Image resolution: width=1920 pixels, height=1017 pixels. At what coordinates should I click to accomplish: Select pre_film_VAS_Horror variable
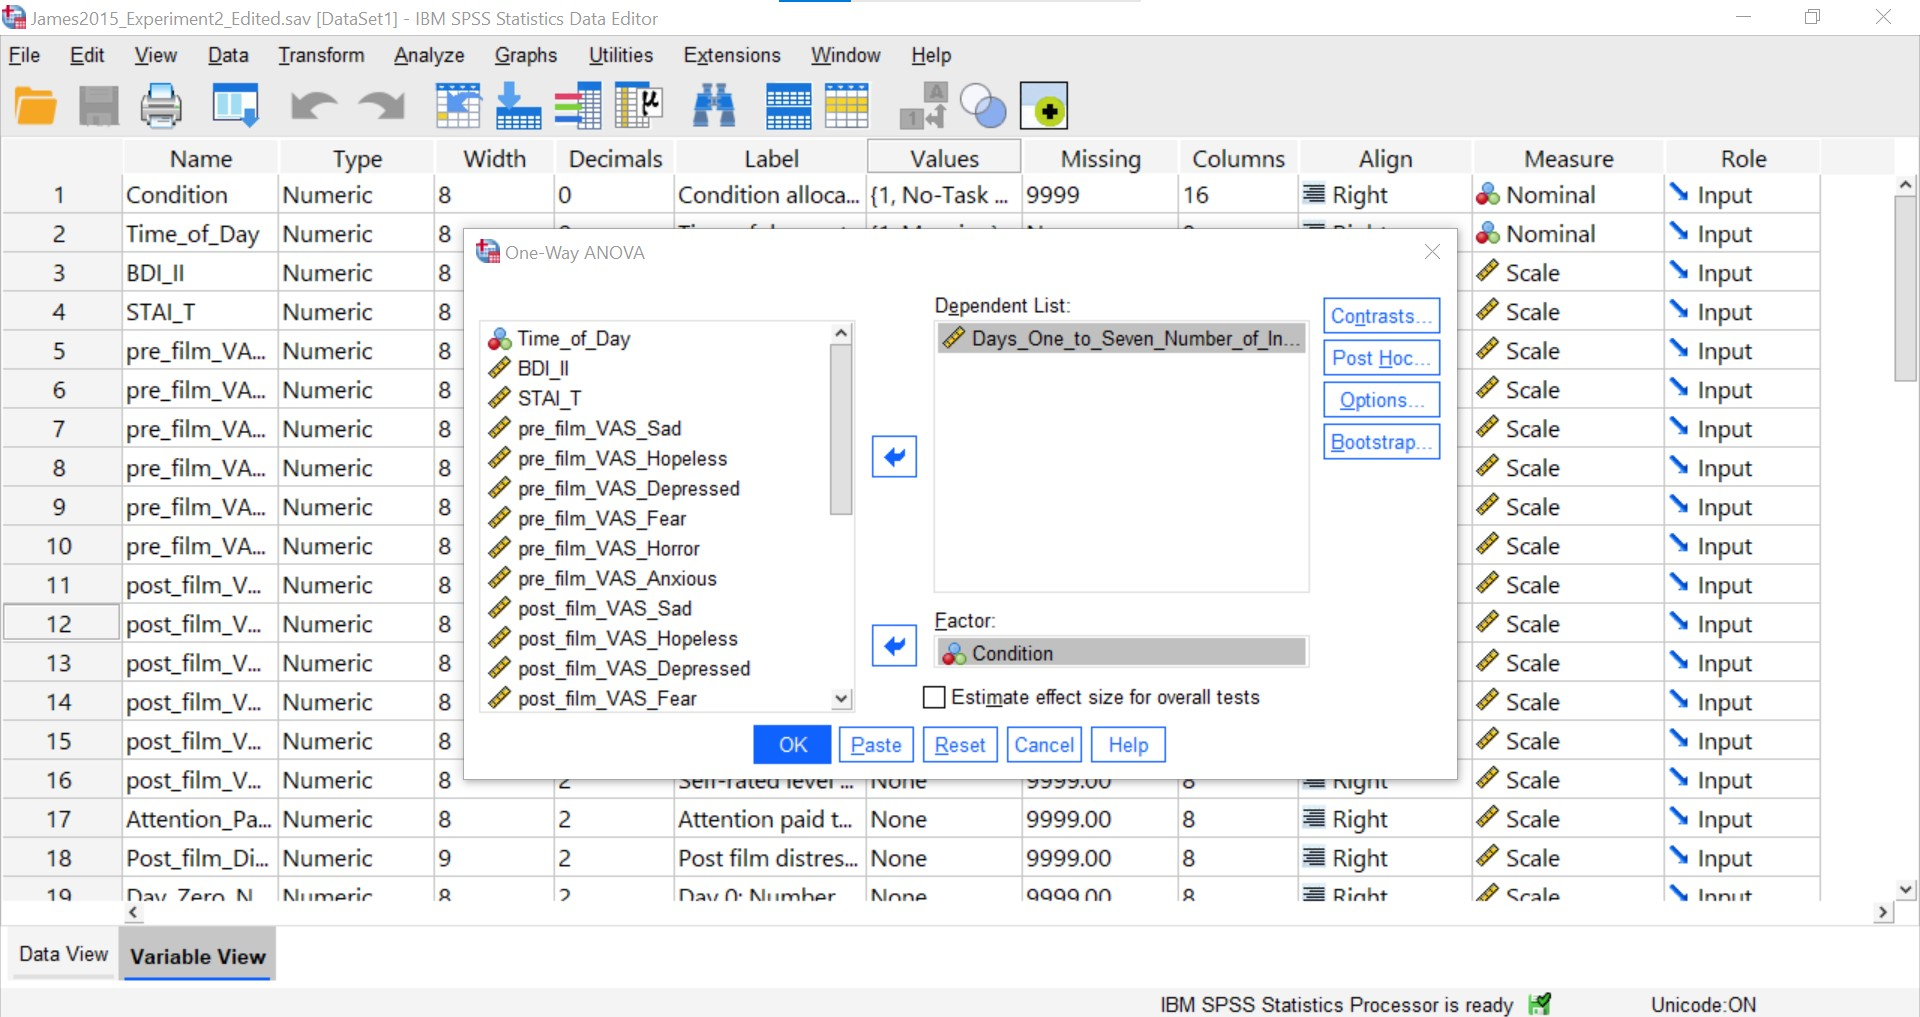point(608,549)
